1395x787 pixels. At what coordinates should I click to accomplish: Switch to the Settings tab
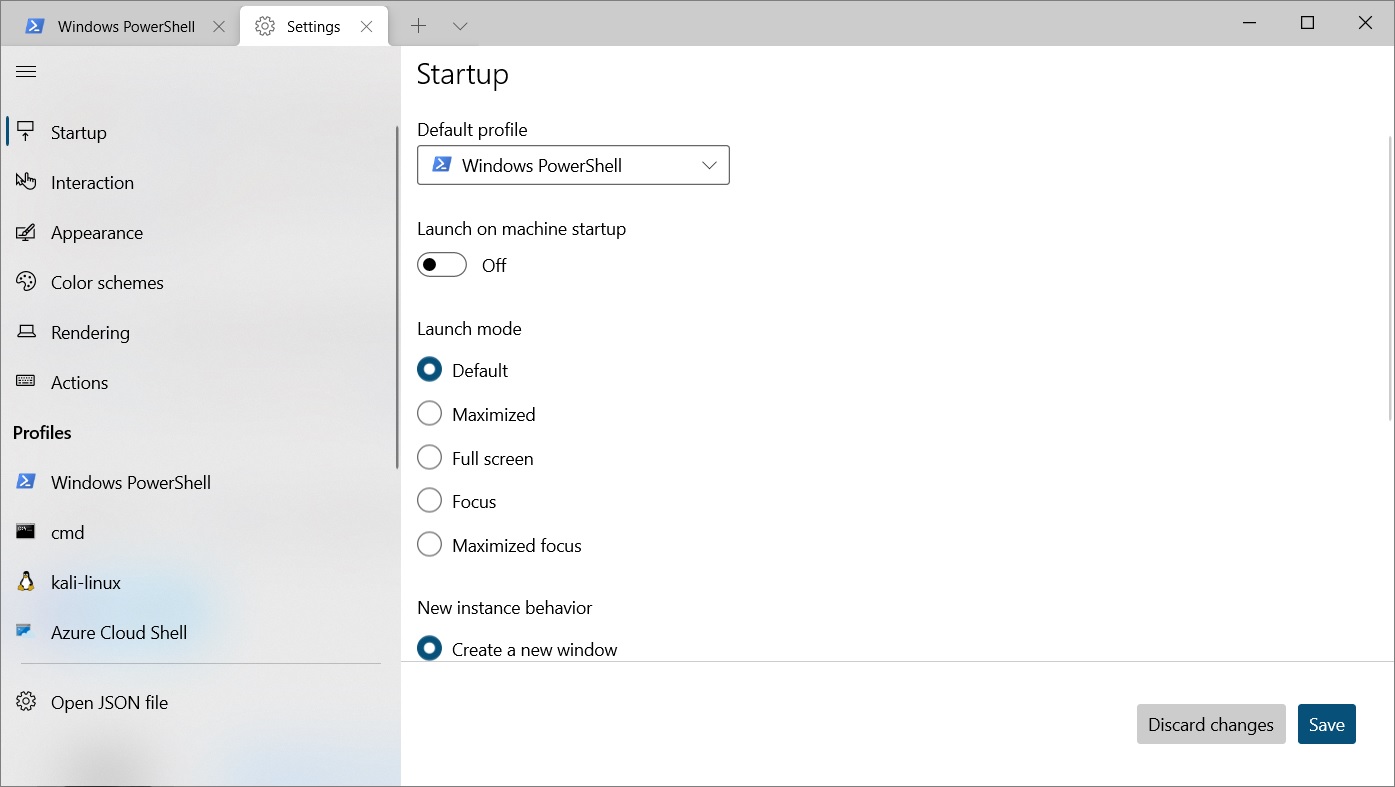[313, 26]
